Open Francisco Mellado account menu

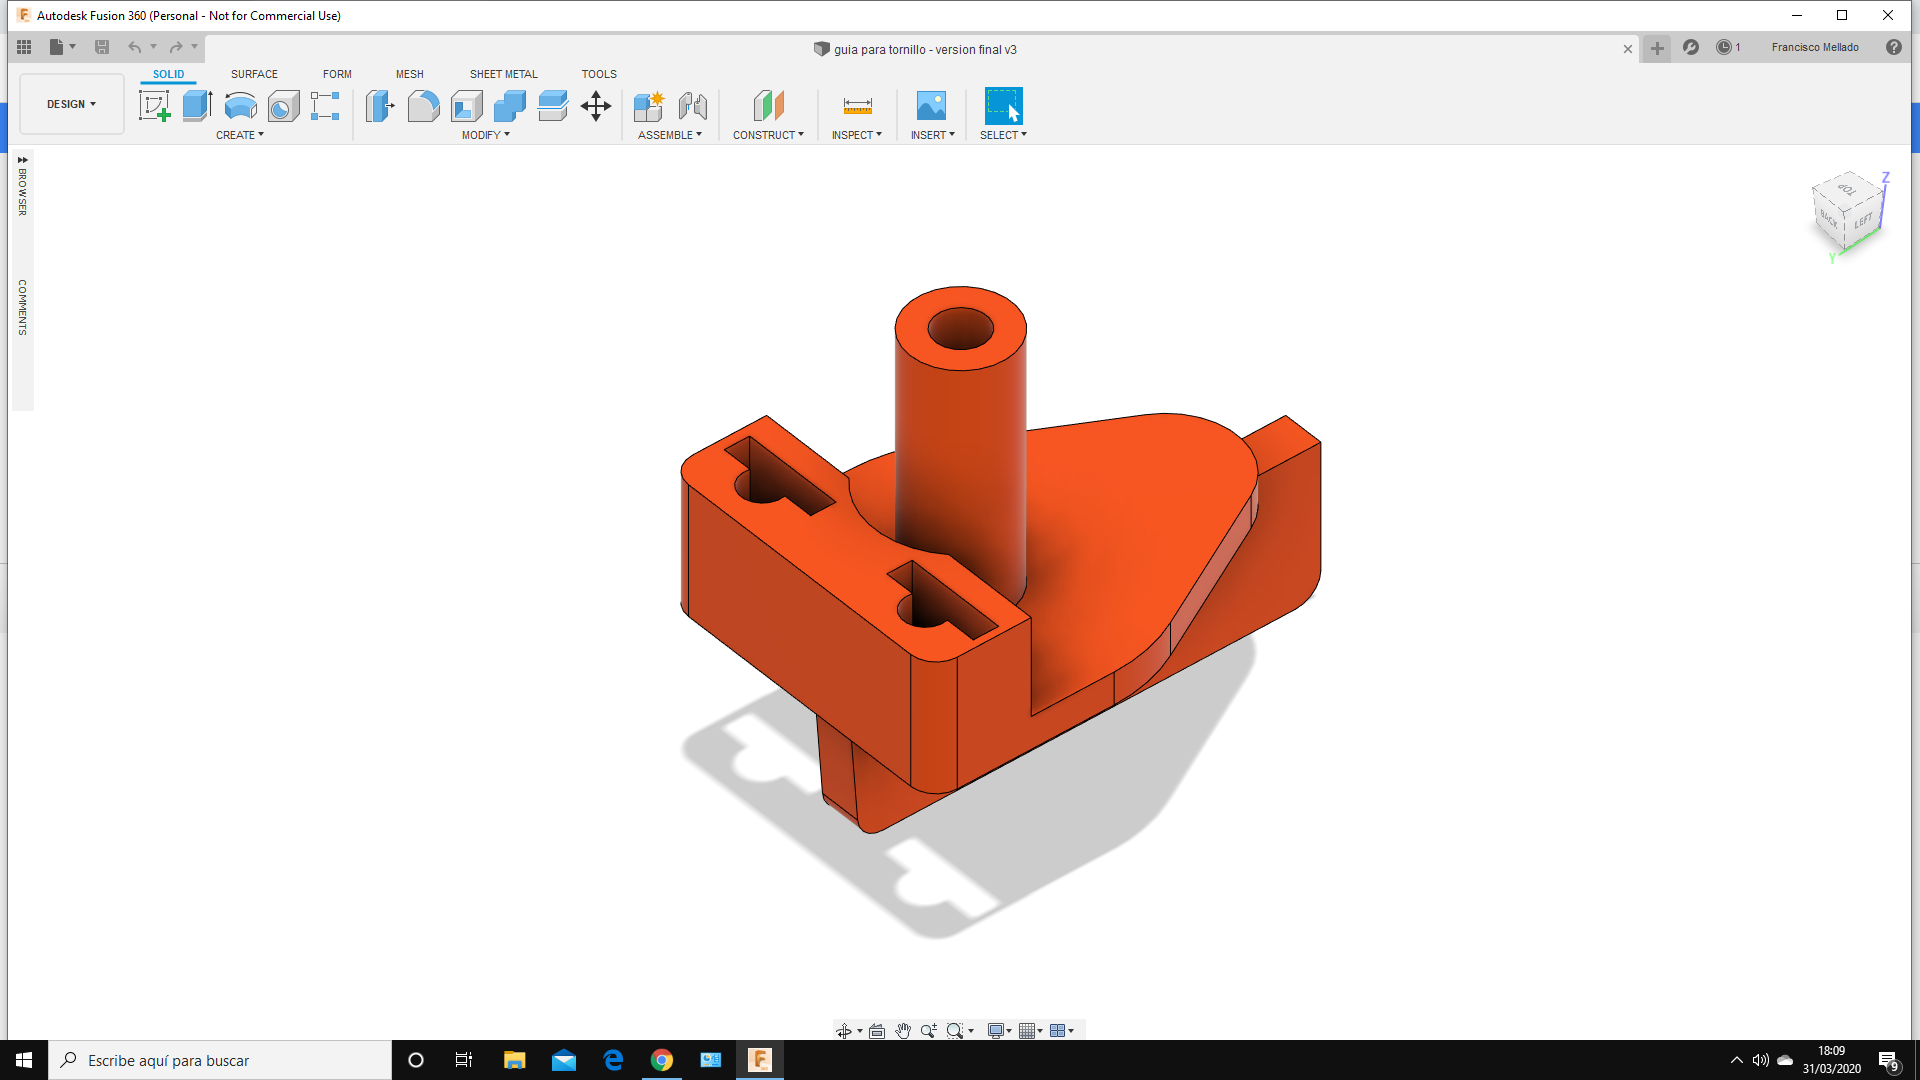[1814, 47]
